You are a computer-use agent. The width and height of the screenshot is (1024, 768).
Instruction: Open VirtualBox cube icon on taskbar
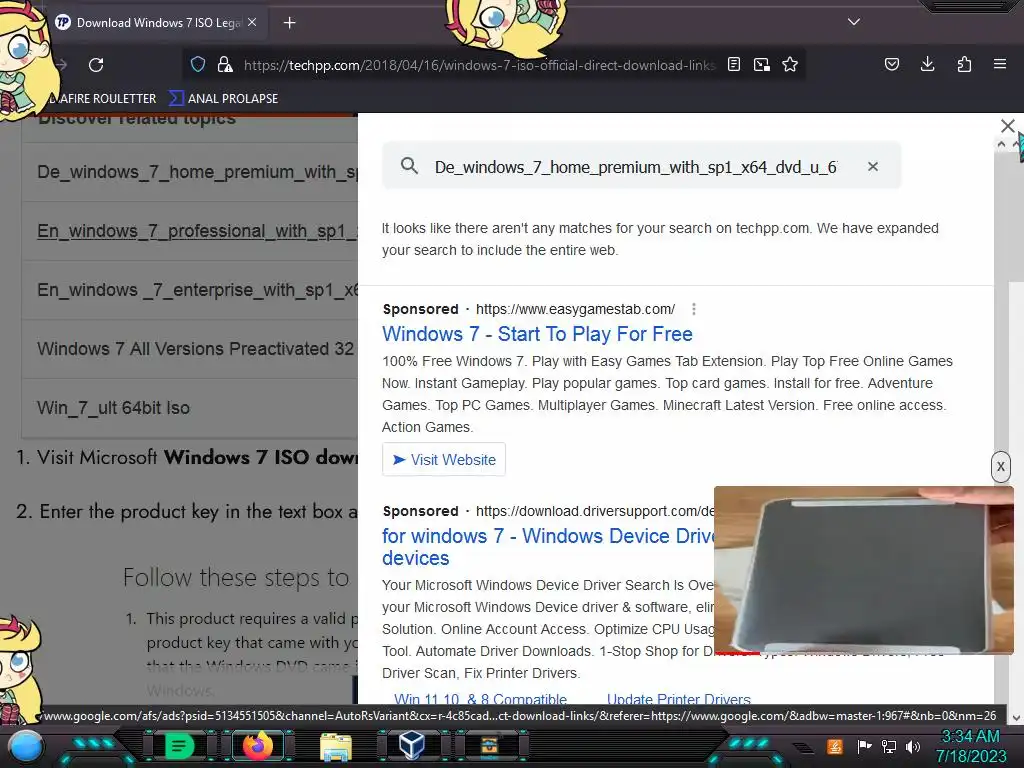coord(412,746)
